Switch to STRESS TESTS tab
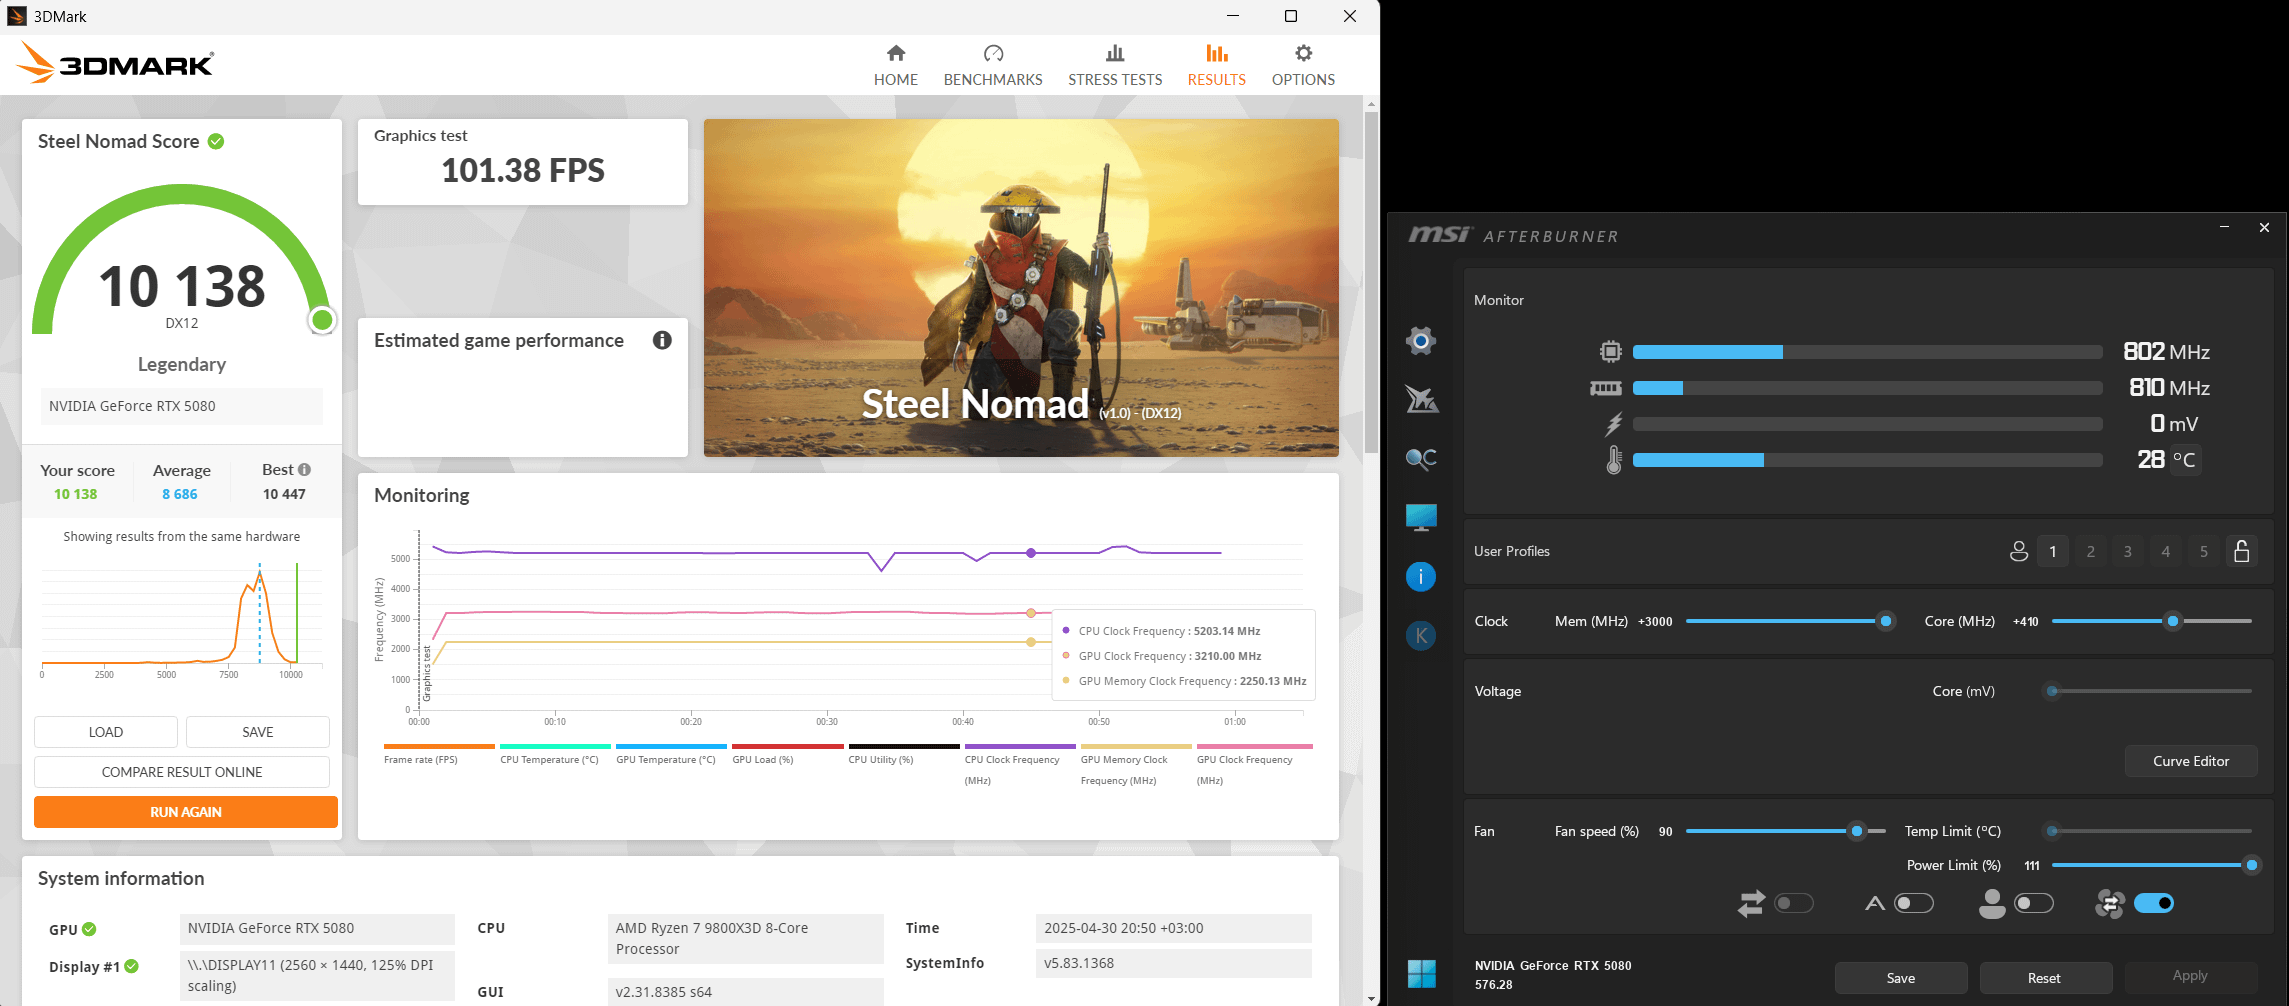Viewport: 2289px width, 1006px height. pyautogui.click(x=1115, y=66)
